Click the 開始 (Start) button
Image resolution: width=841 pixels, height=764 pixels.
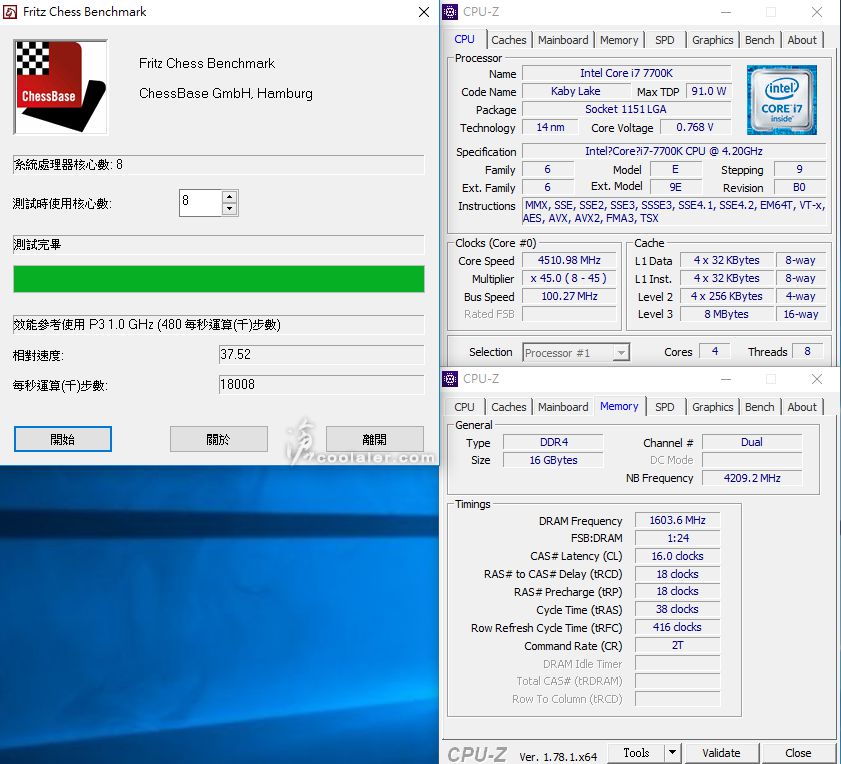click(63, 439)
